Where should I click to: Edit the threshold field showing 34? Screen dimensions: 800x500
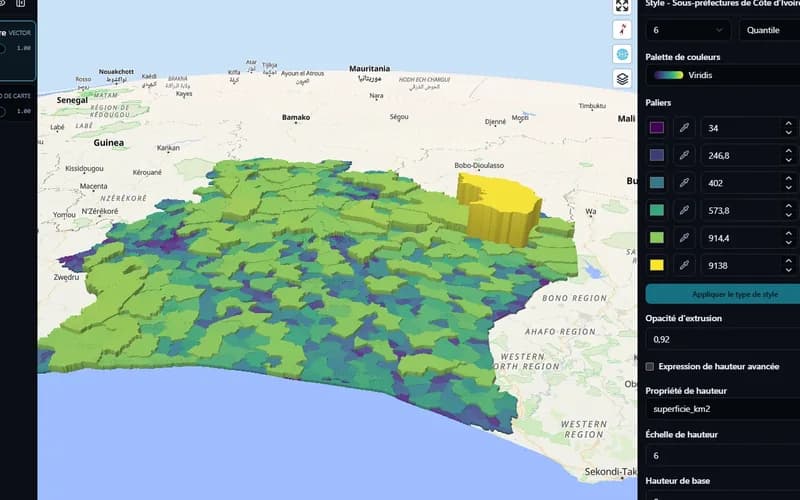(749, 128)
